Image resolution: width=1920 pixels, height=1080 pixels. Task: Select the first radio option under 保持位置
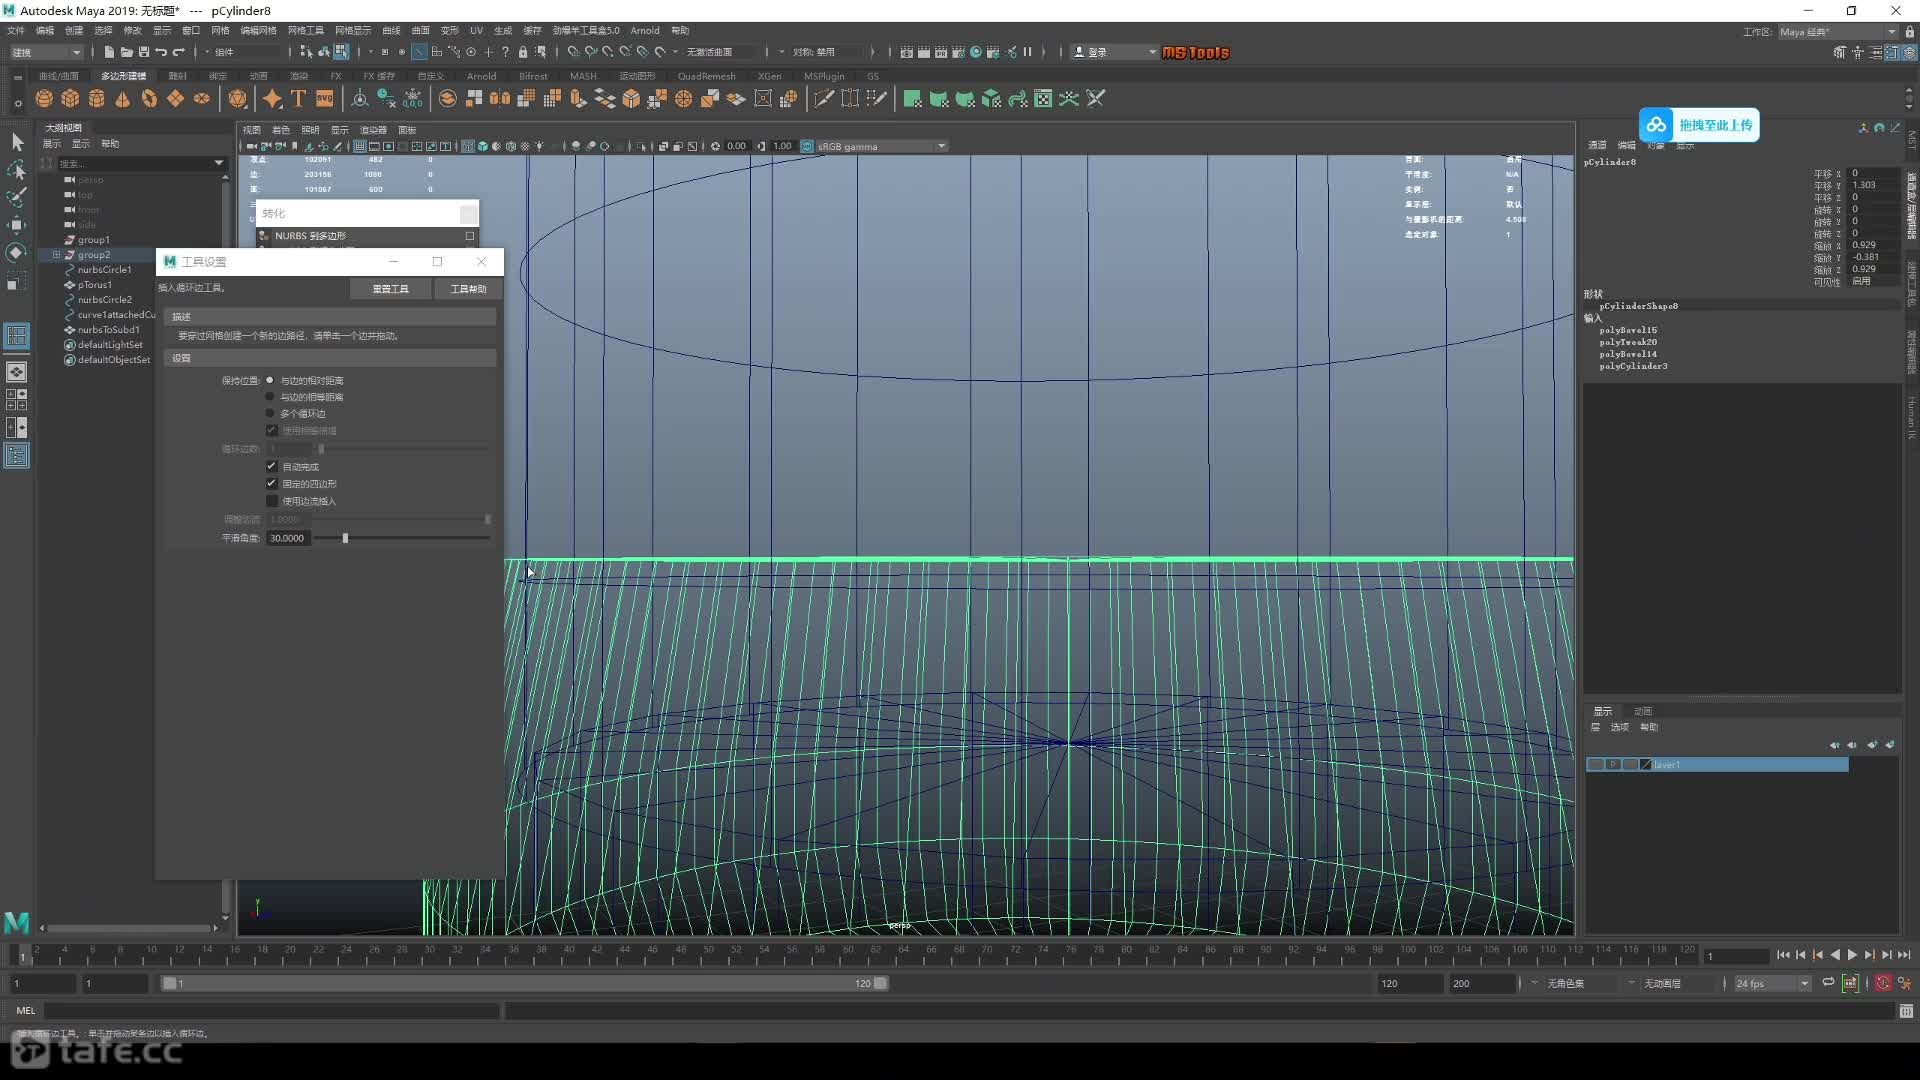coord(270,380)
